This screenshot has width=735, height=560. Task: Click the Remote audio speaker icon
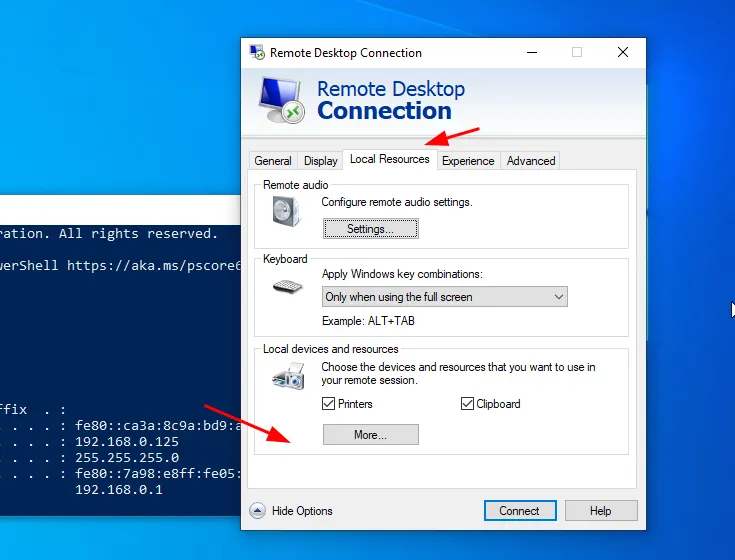[286, 211]
